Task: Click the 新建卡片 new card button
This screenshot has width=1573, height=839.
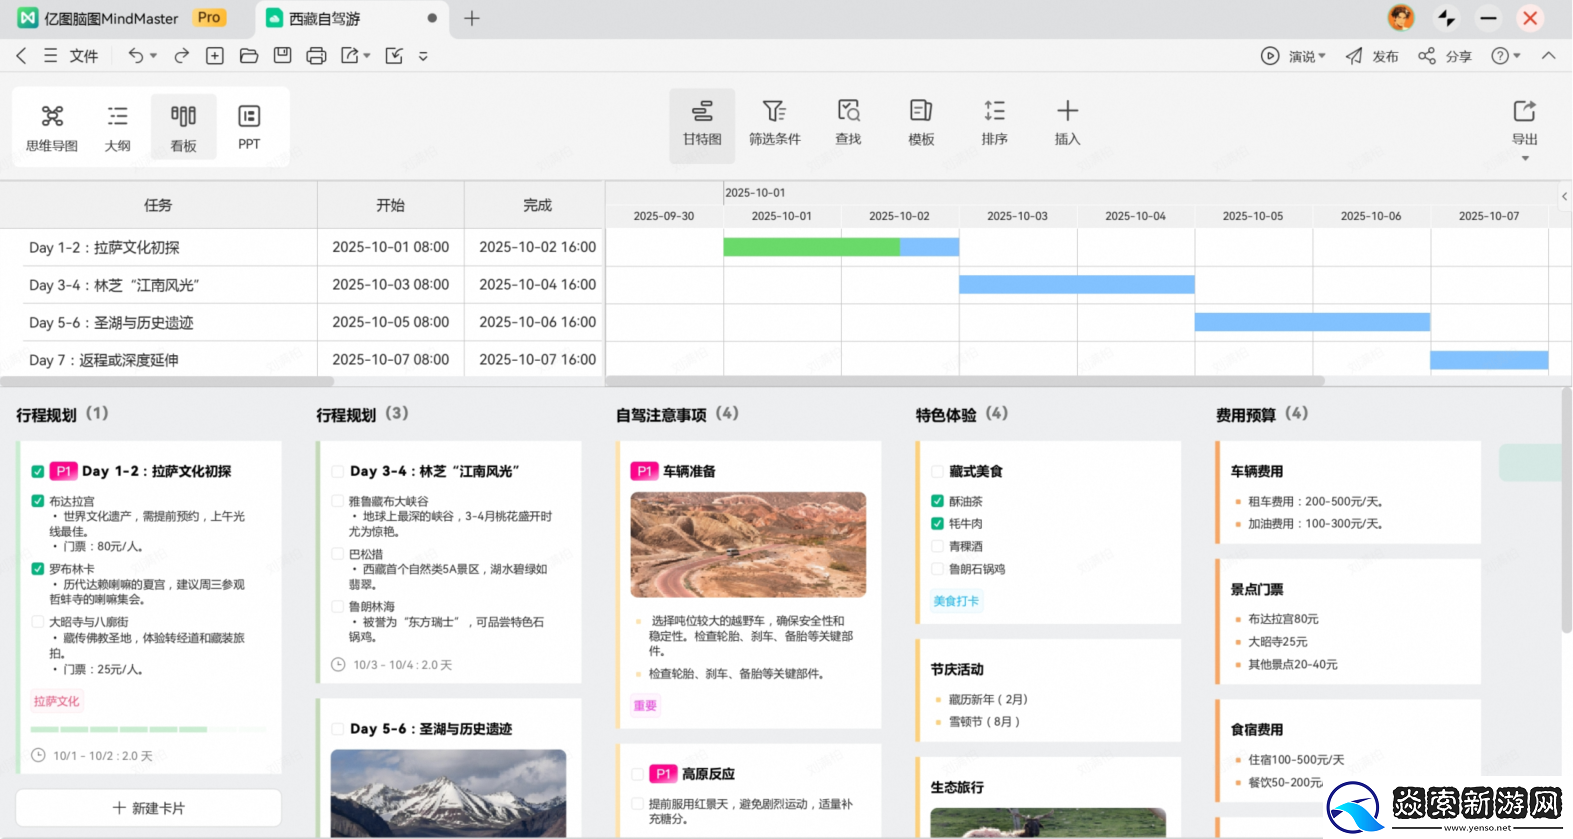Action: click(148, 808)
